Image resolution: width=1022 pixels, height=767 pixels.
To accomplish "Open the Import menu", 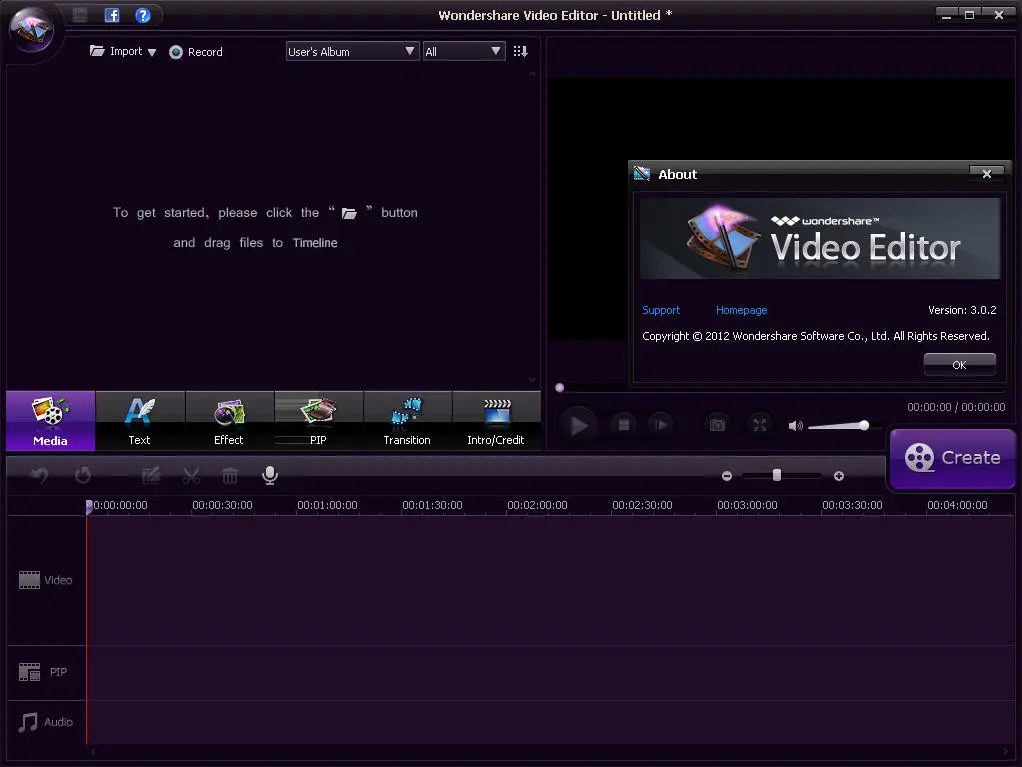I will coord(123,51).
